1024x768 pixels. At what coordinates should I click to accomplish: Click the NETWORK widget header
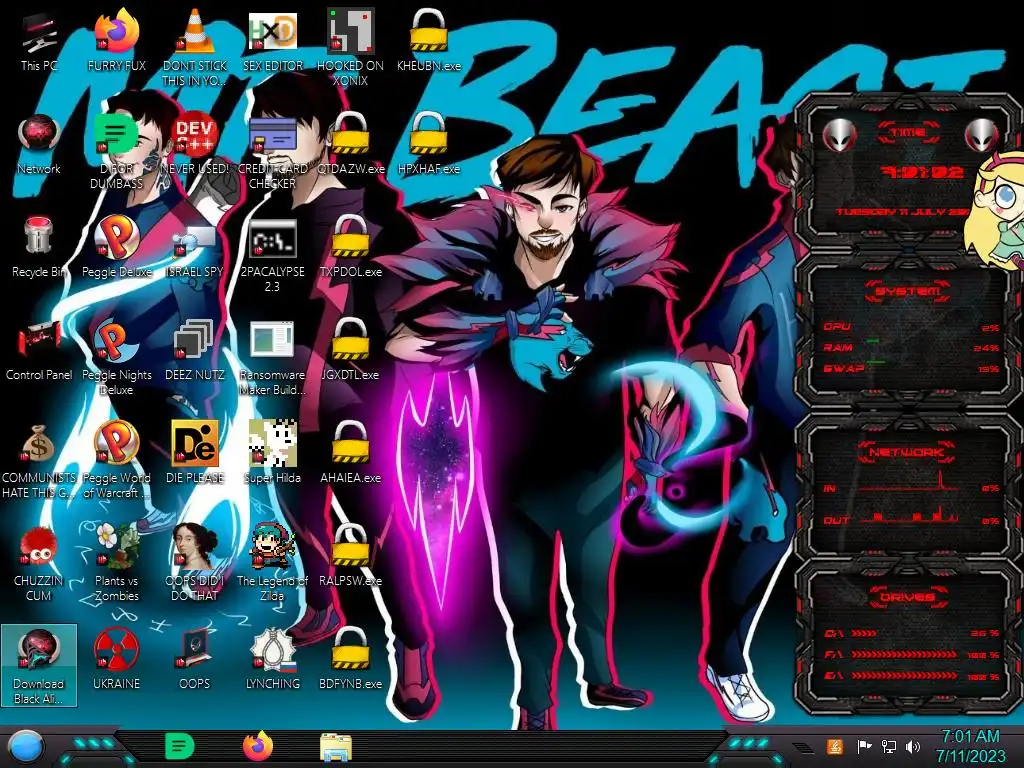[x=908, y=451]
